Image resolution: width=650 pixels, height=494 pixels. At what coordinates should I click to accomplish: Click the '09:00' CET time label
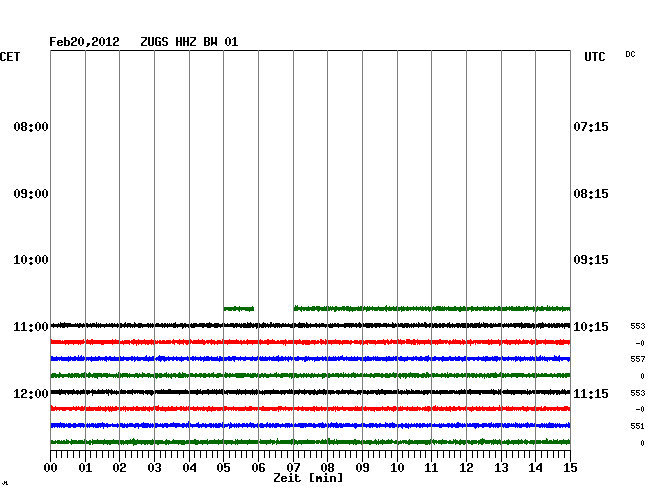pyautogui.click(x=31, y=194)
